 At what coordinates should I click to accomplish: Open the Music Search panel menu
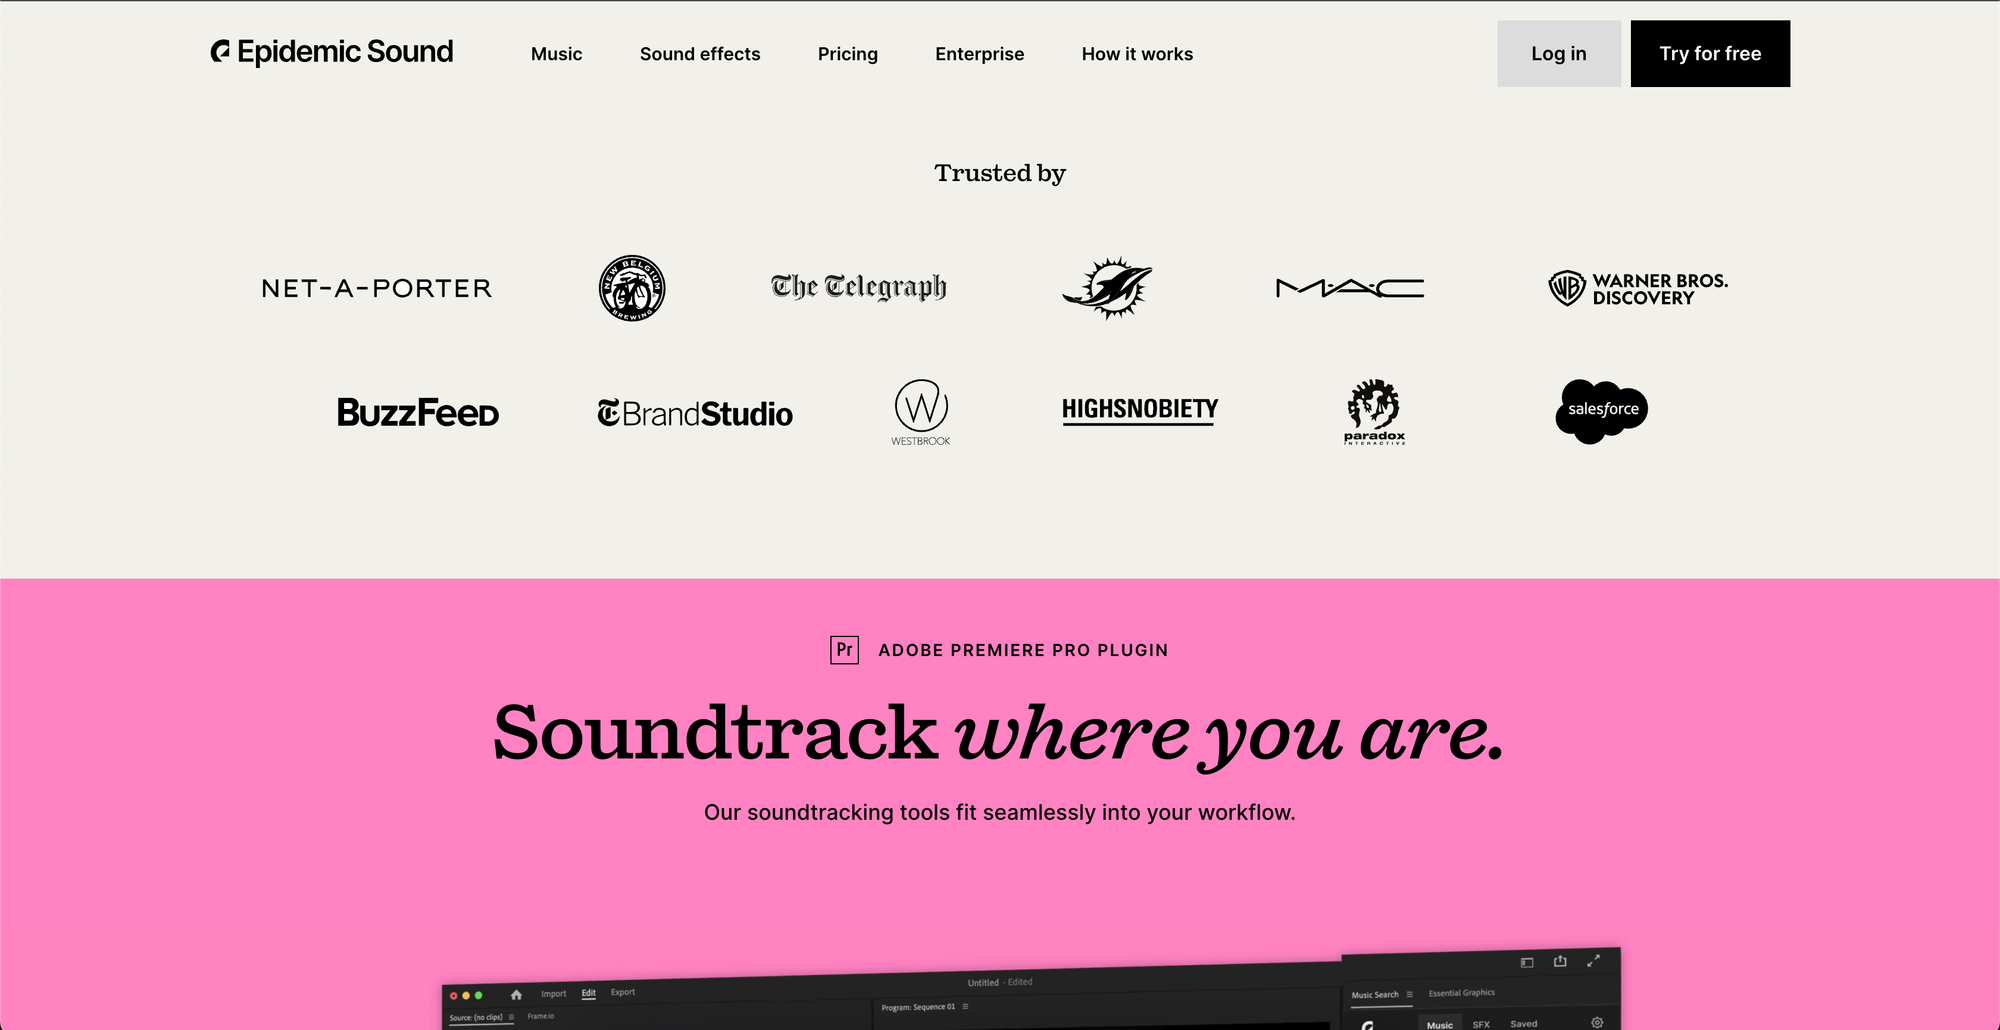pos(1410,995)
